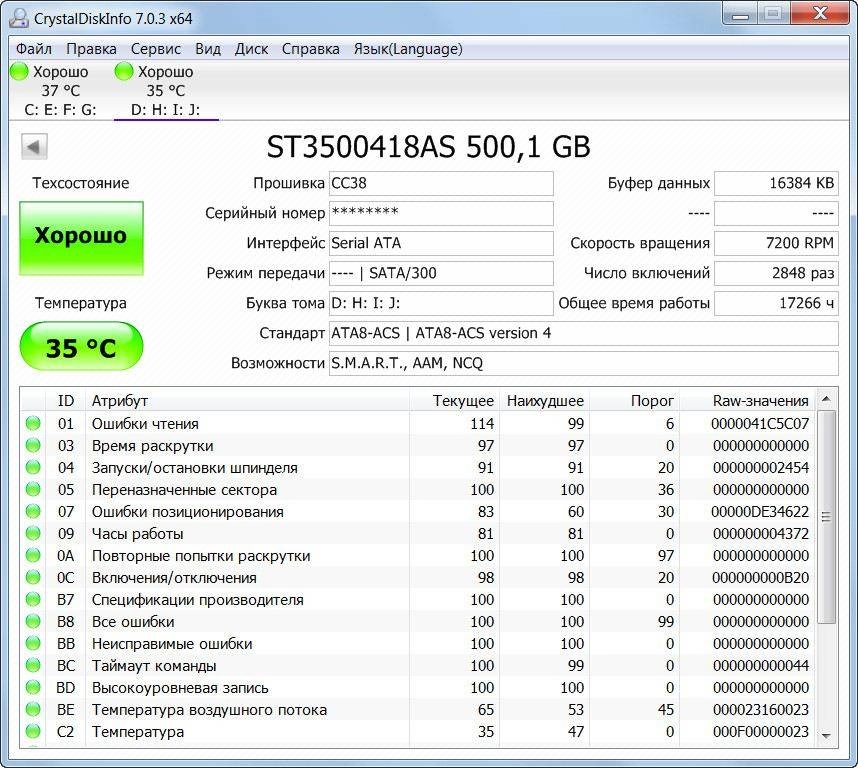This screenshot has height=768, width=858.
Task: Click the Текущее column header
Action: point(454,400)
